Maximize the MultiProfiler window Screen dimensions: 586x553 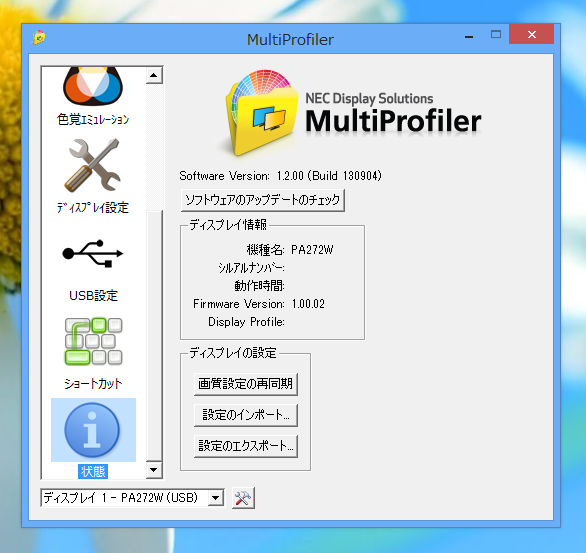pos(496,35)
